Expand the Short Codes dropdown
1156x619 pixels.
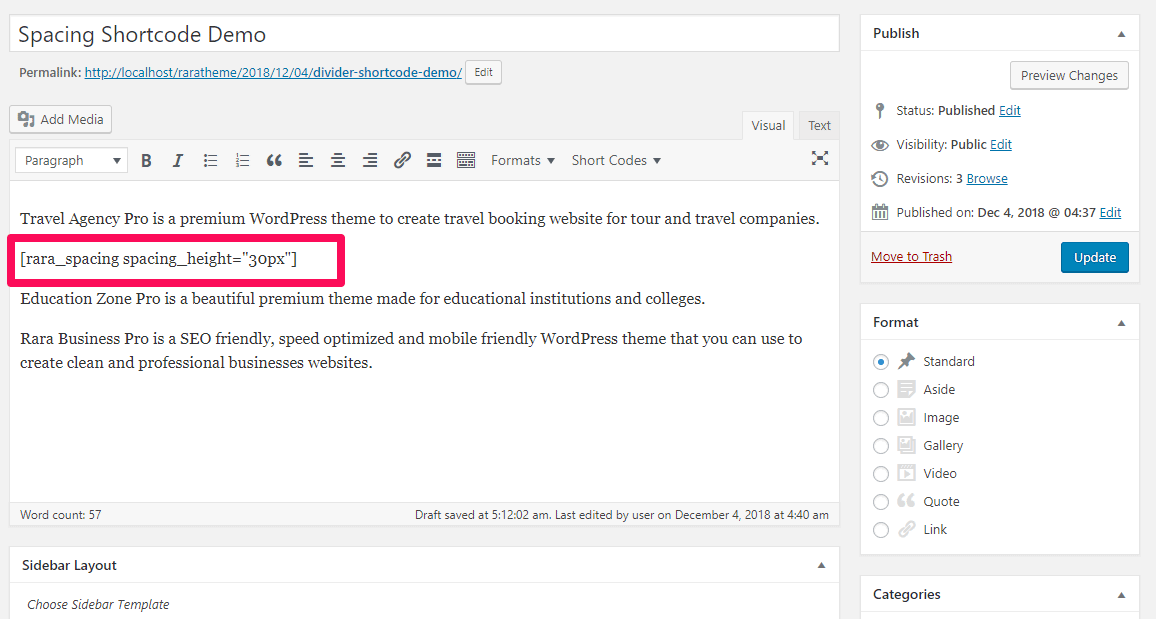pos(616,160)
